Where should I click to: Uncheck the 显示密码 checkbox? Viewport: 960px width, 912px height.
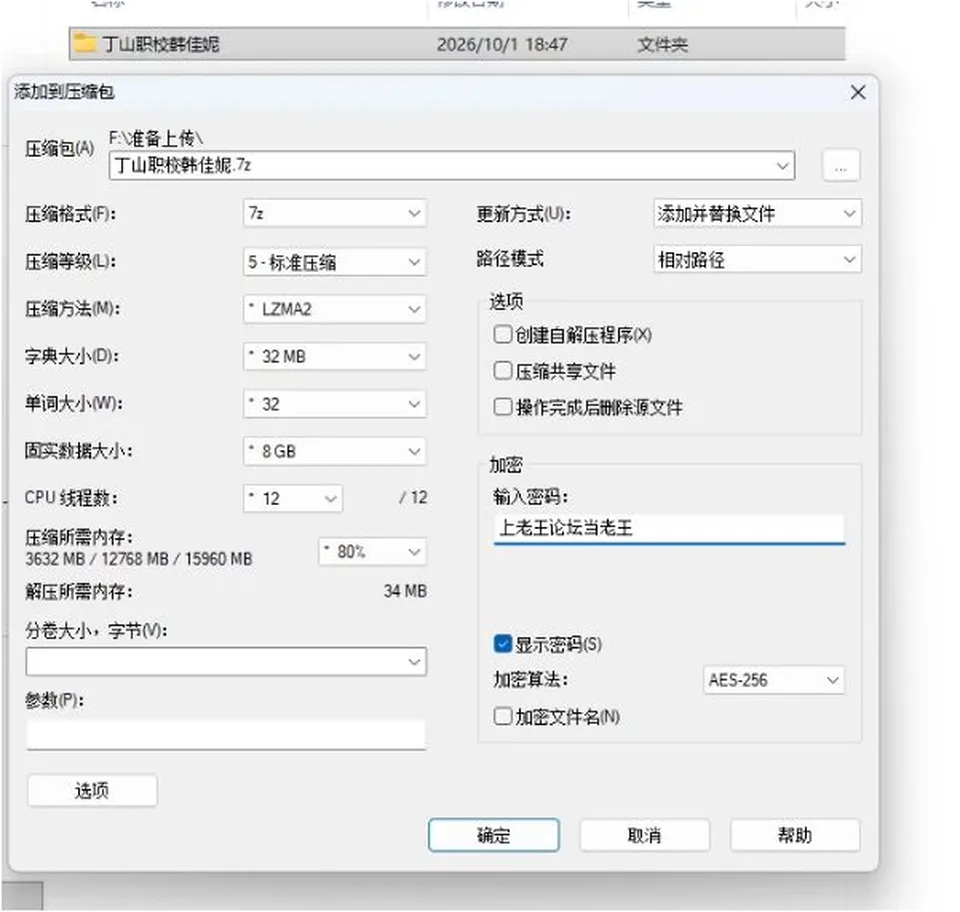(503, 643)
